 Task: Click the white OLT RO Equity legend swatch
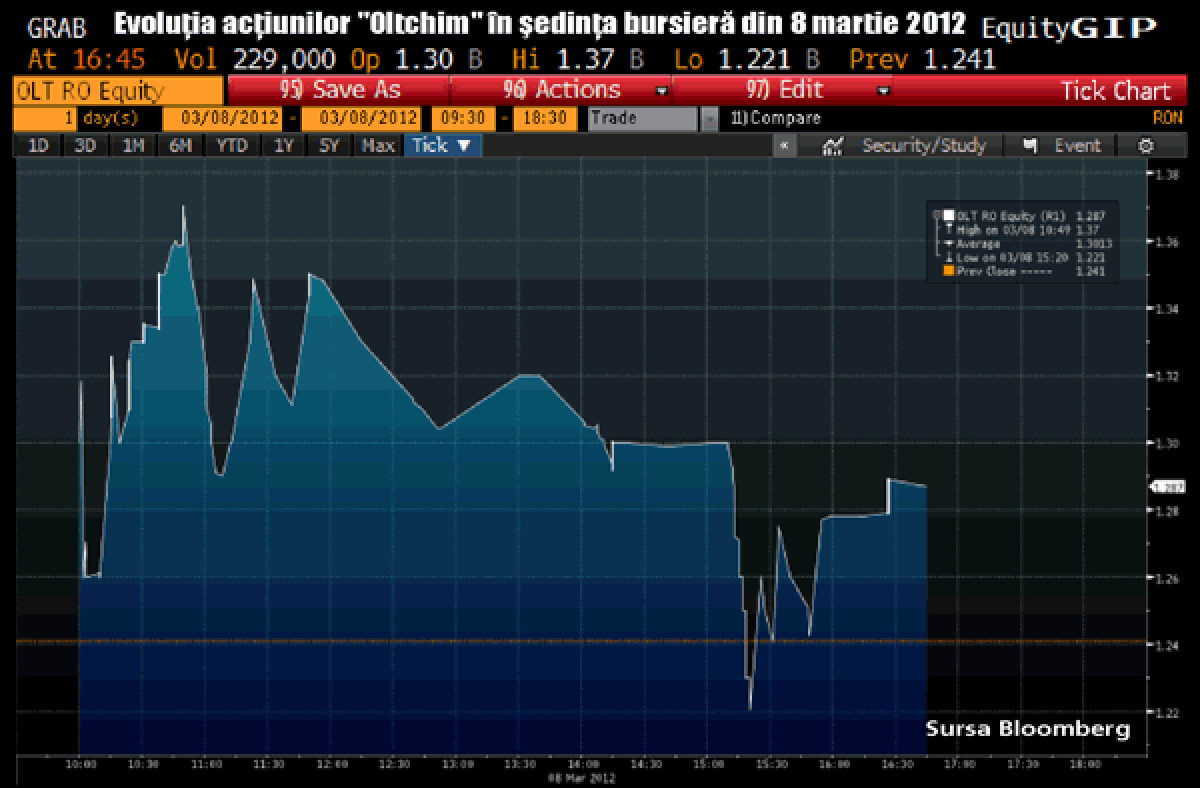click(x=947, y=215)
